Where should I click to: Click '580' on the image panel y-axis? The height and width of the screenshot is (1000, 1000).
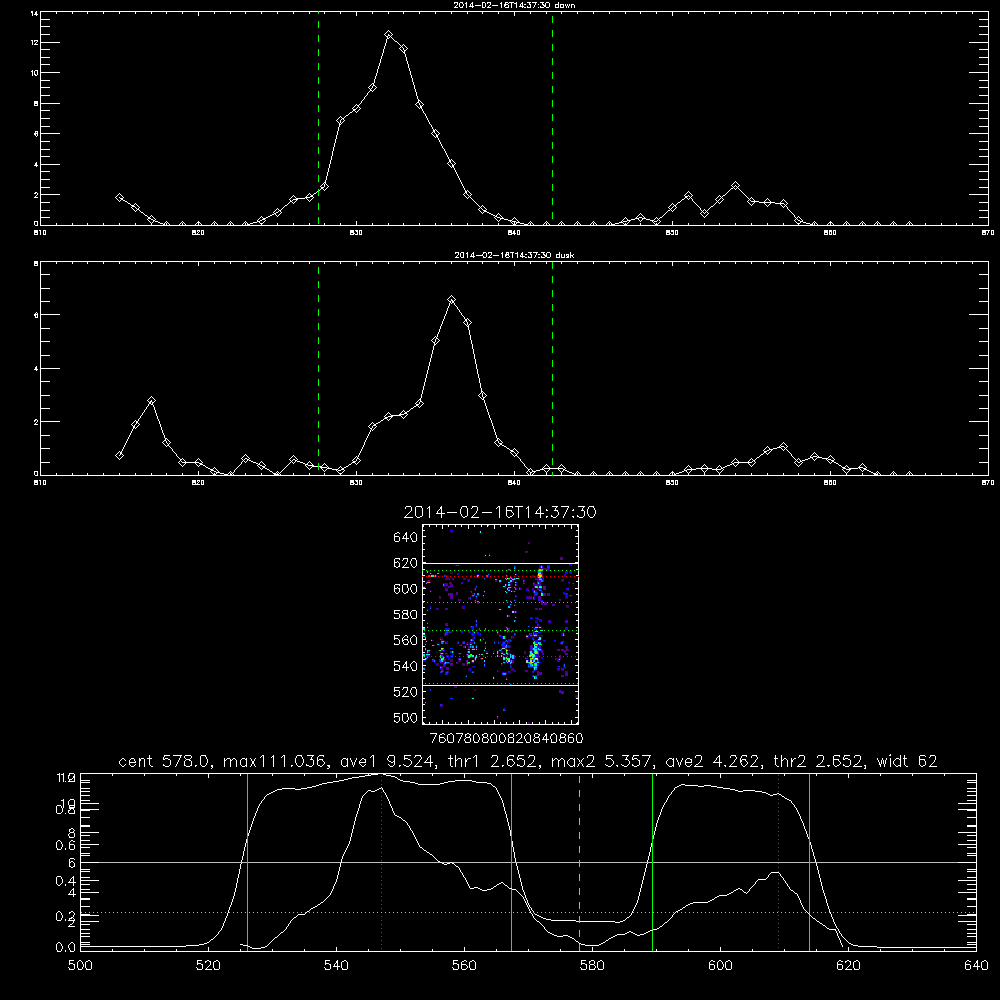(x=405, y=615)
